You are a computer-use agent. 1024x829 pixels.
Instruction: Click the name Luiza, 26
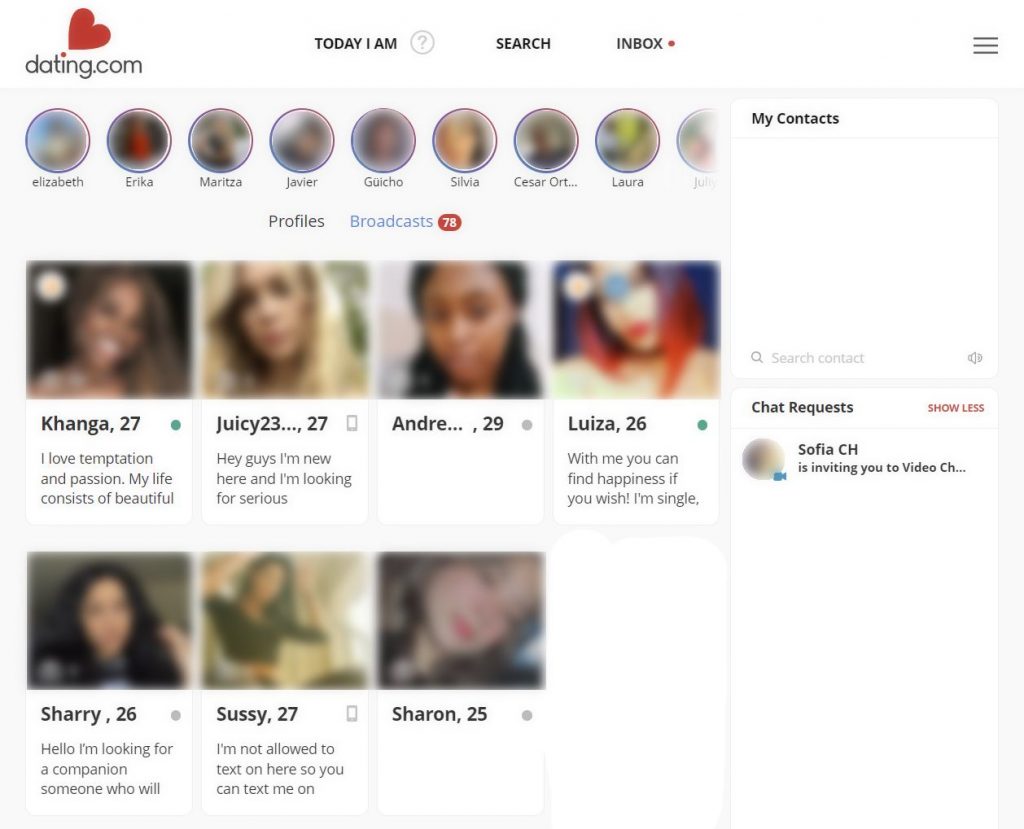(607, 424)
